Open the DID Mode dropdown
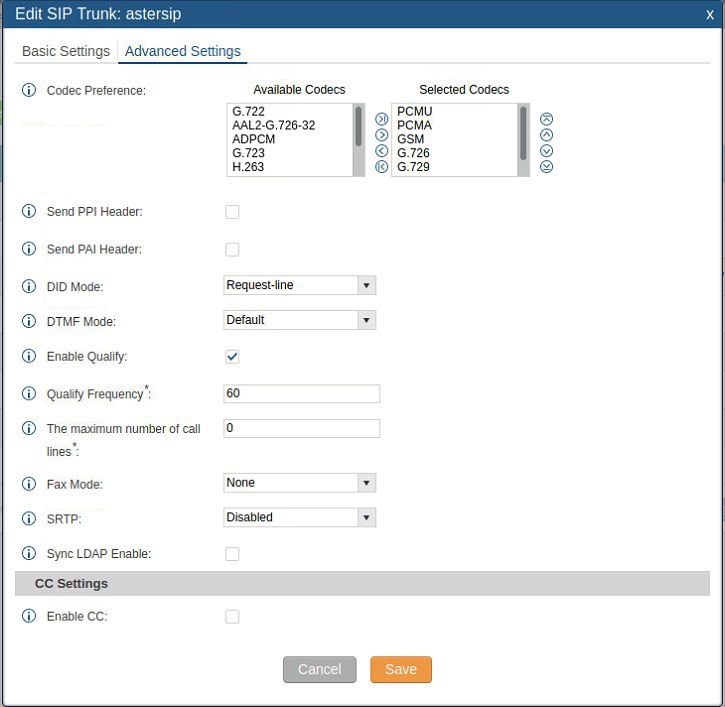This screenshot has height=707, width=725. pyautogui.click(x=300, y=285)
